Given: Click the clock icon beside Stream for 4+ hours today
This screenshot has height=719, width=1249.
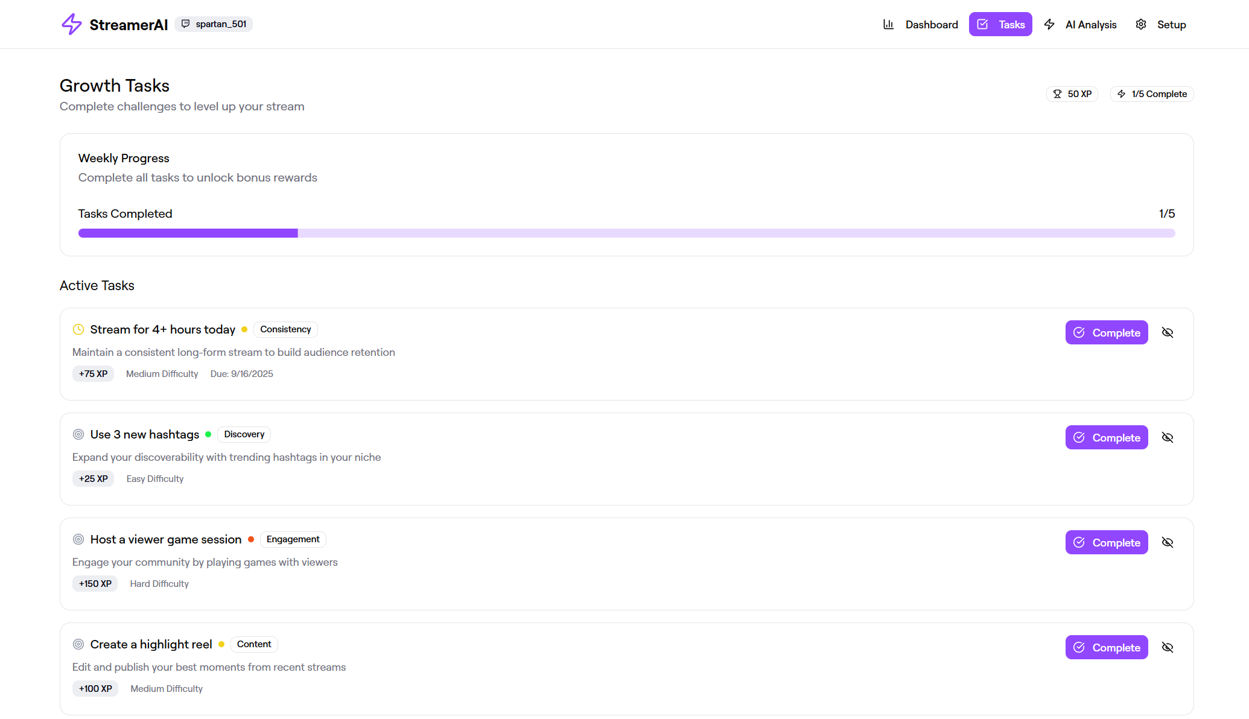Looking at the screenshot, I should [78, 329].
